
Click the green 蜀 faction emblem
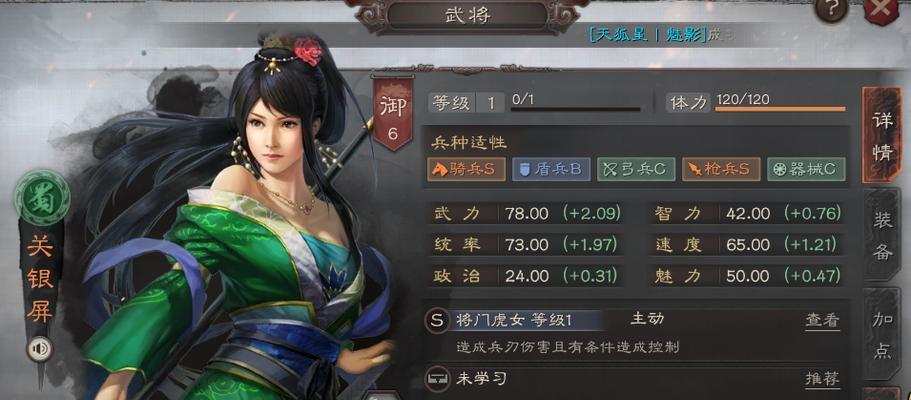point(42,199)
